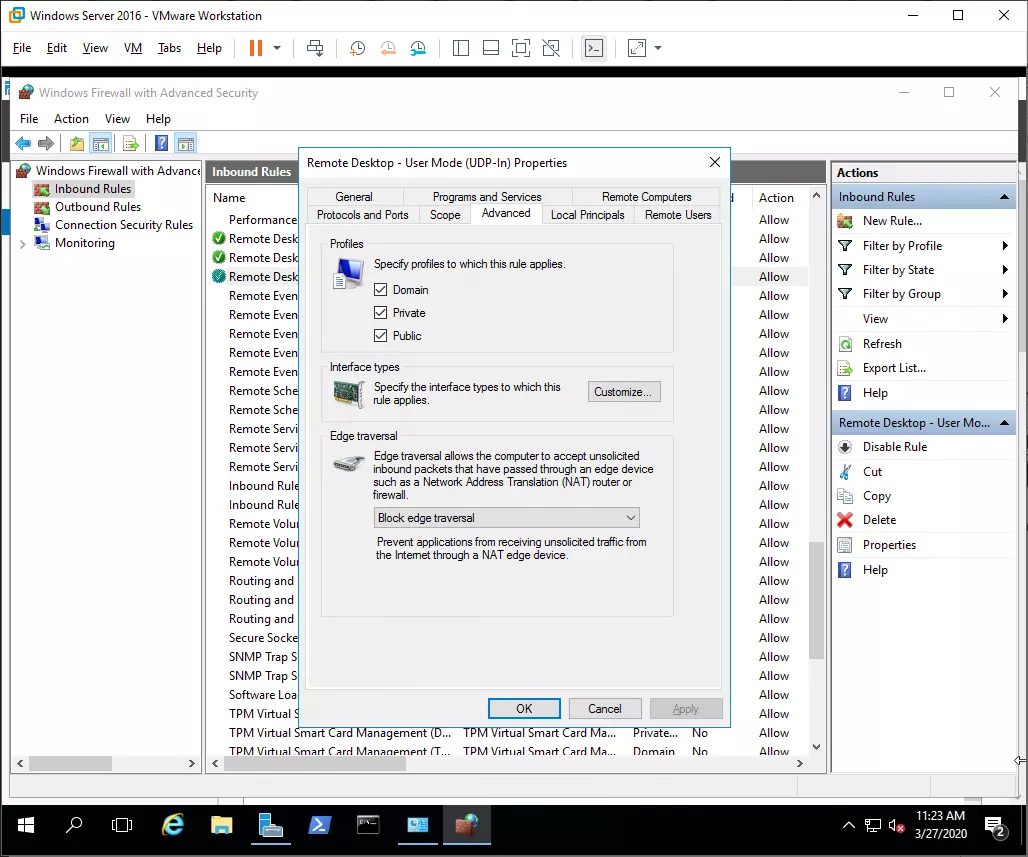Image resolution: width=1028 pixels, height=857 pixels.
Task: Toggle the Public profile checkbox
Action: tap(380, 336)
